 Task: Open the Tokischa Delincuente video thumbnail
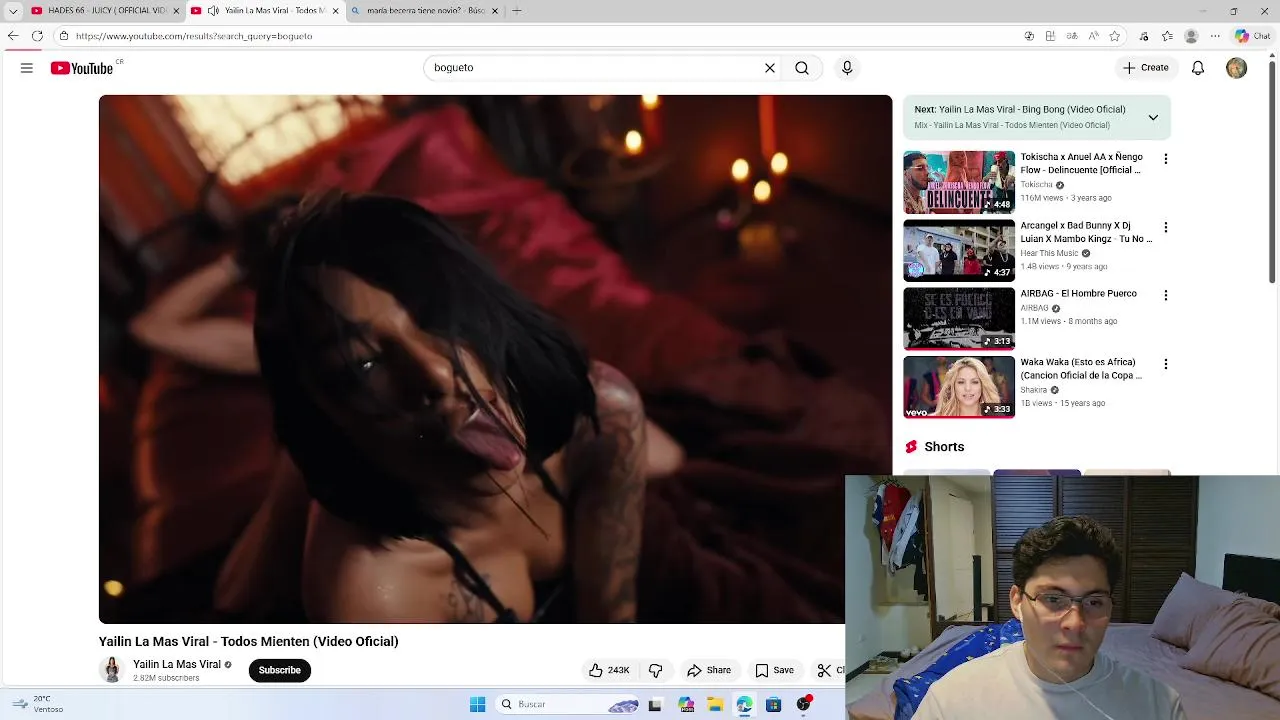pyautogui.click(x=959, y=182)
